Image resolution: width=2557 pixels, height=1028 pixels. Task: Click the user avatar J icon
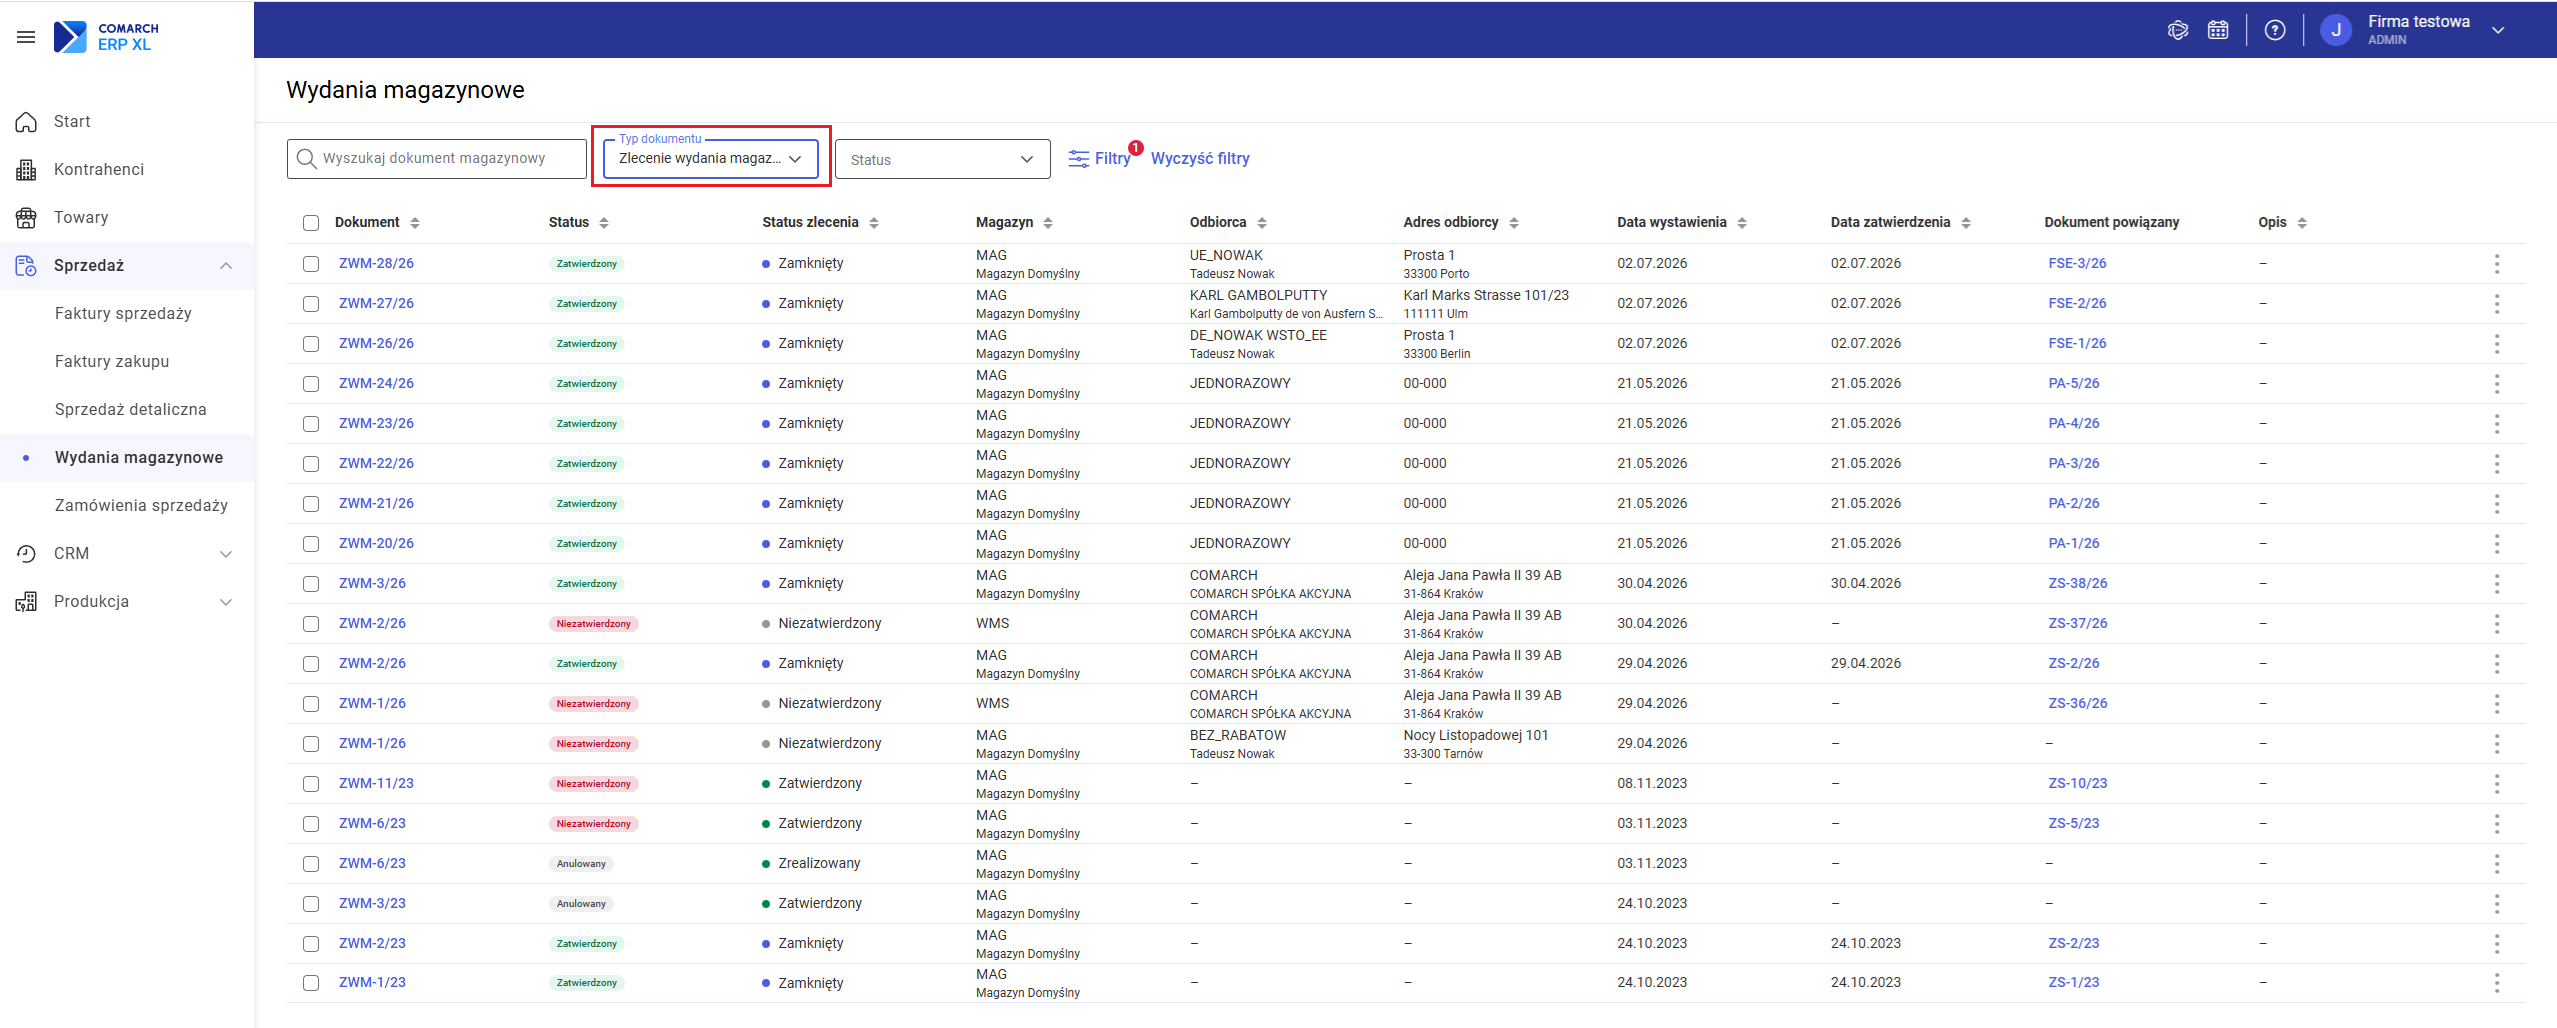(2336, 30)
